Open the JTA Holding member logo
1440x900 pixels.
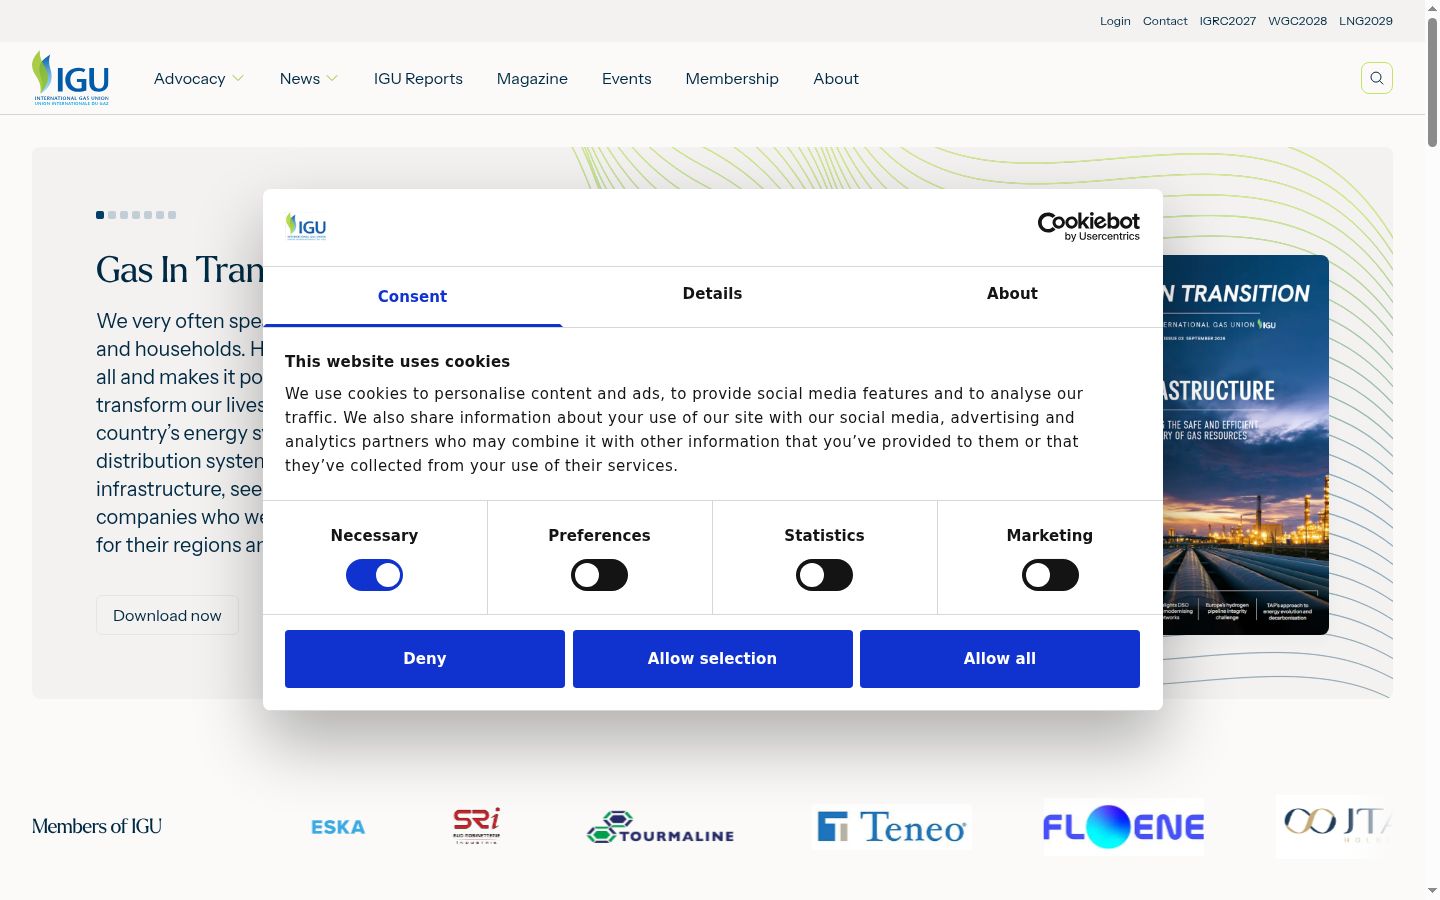click(x=1334, y=826)
